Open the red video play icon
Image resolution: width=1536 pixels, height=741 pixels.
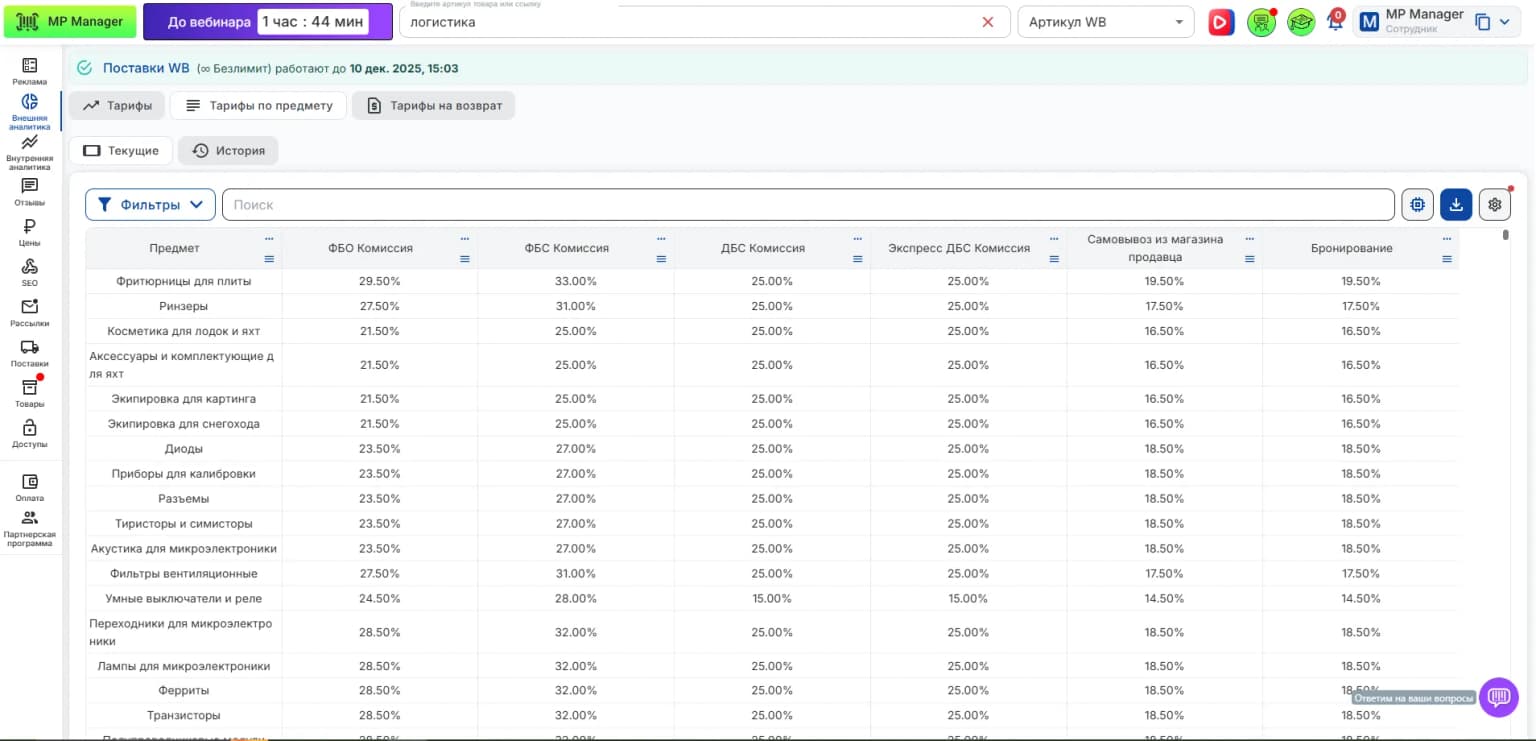[x=1221, y=22]
